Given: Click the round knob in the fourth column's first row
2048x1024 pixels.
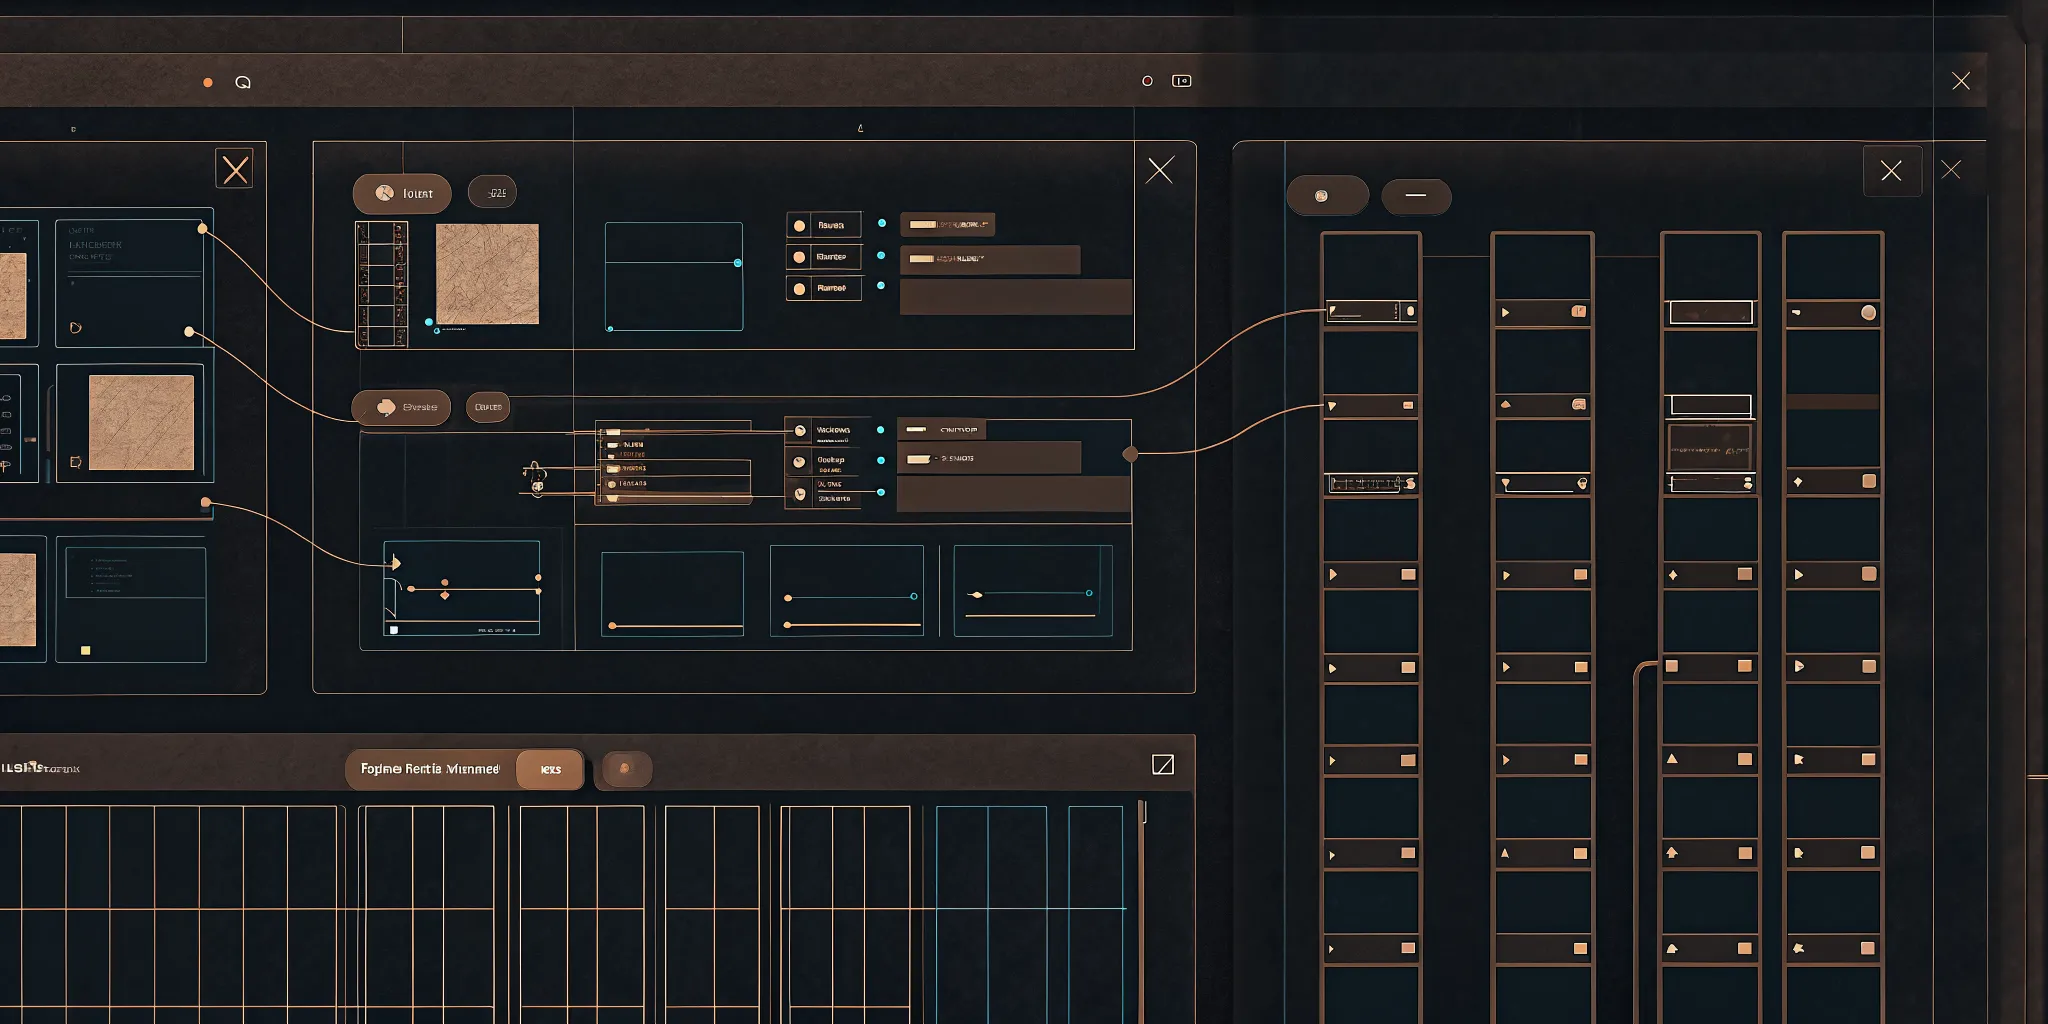Looking at the screenshot, I should pos(1868,313).
